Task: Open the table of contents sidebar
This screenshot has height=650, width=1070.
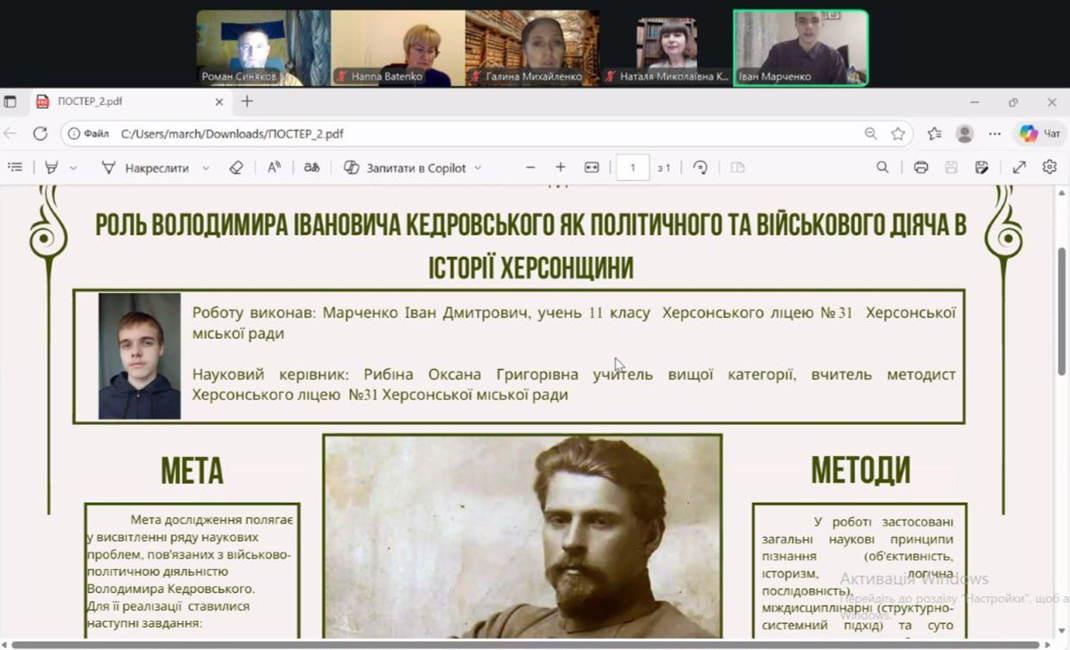Action: (14, 168)
